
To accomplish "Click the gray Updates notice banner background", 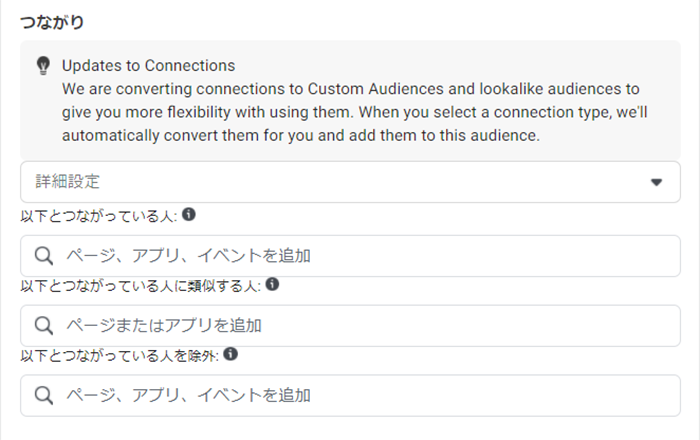I will (350, 100).
